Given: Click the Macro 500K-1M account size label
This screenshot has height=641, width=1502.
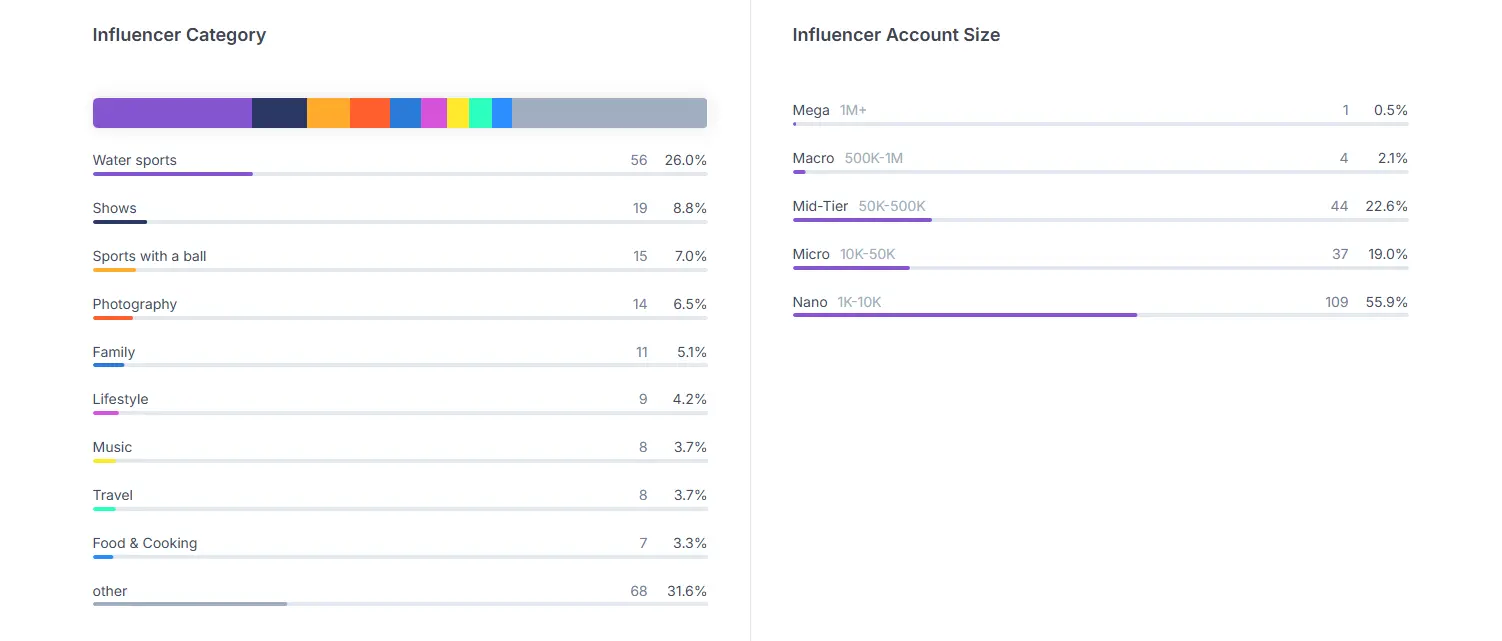Looking at the screenshot, I should [x=848, y=158].
